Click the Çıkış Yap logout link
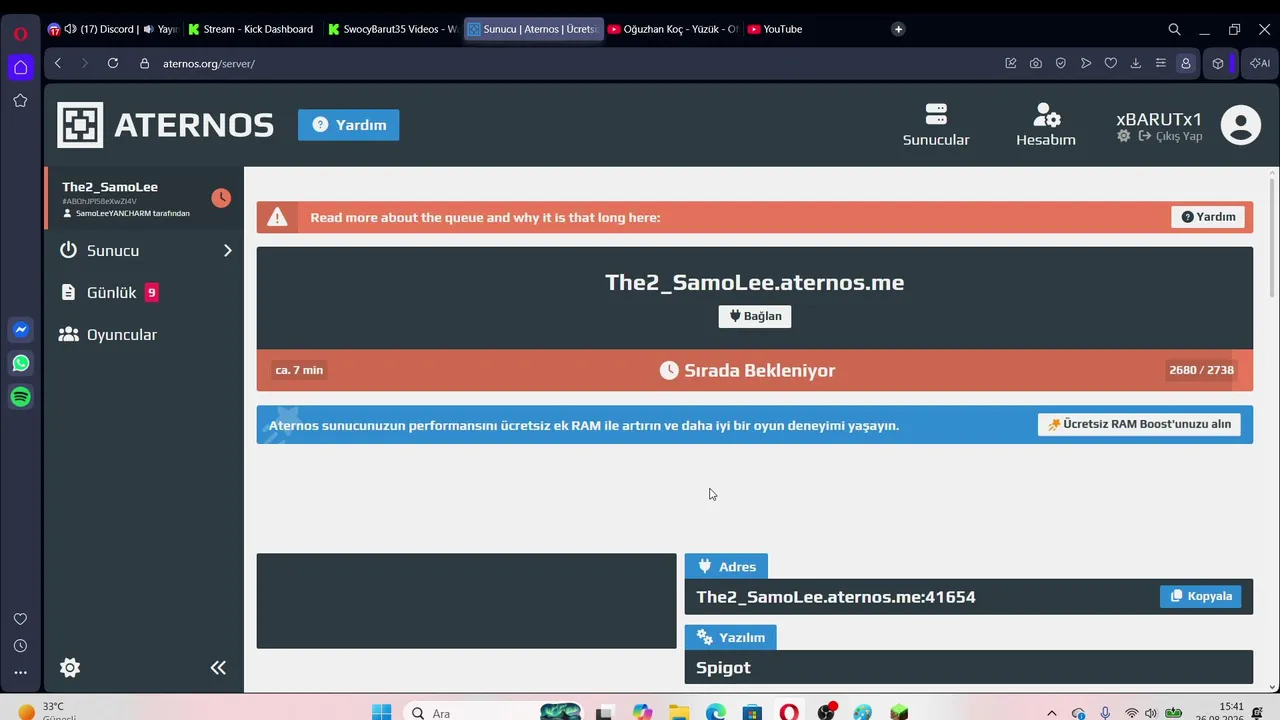The width and height of the screenshot is (1280, 720). [x=1170, y=136]
